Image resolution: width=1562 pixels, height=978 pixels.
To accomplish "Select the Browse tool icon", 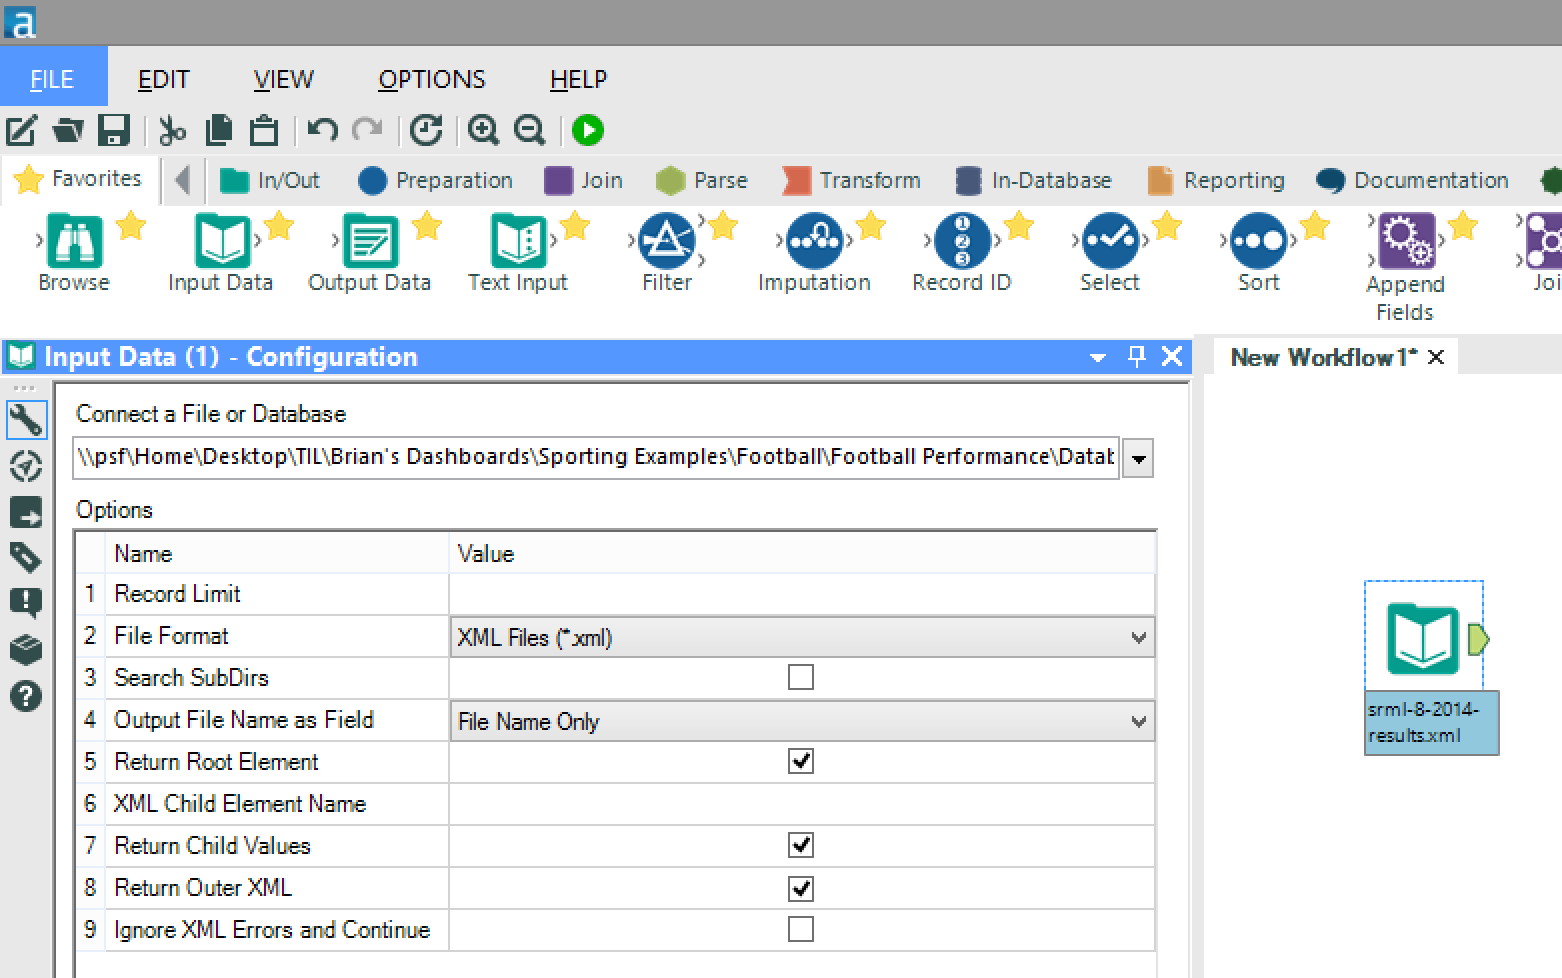I will tap(75, 241).
